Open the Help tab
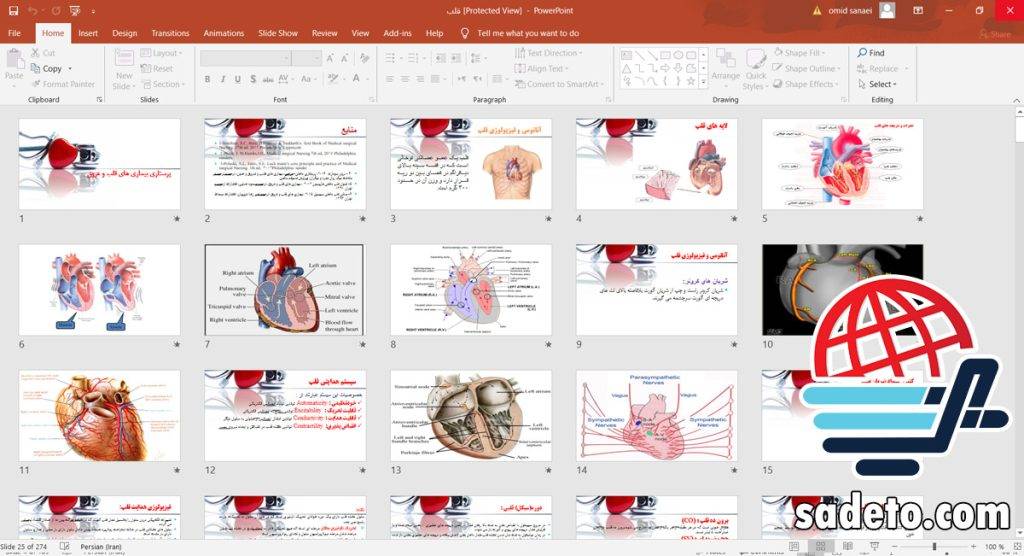The width and height of the screenshot is (1024, 556). point(434,33)
